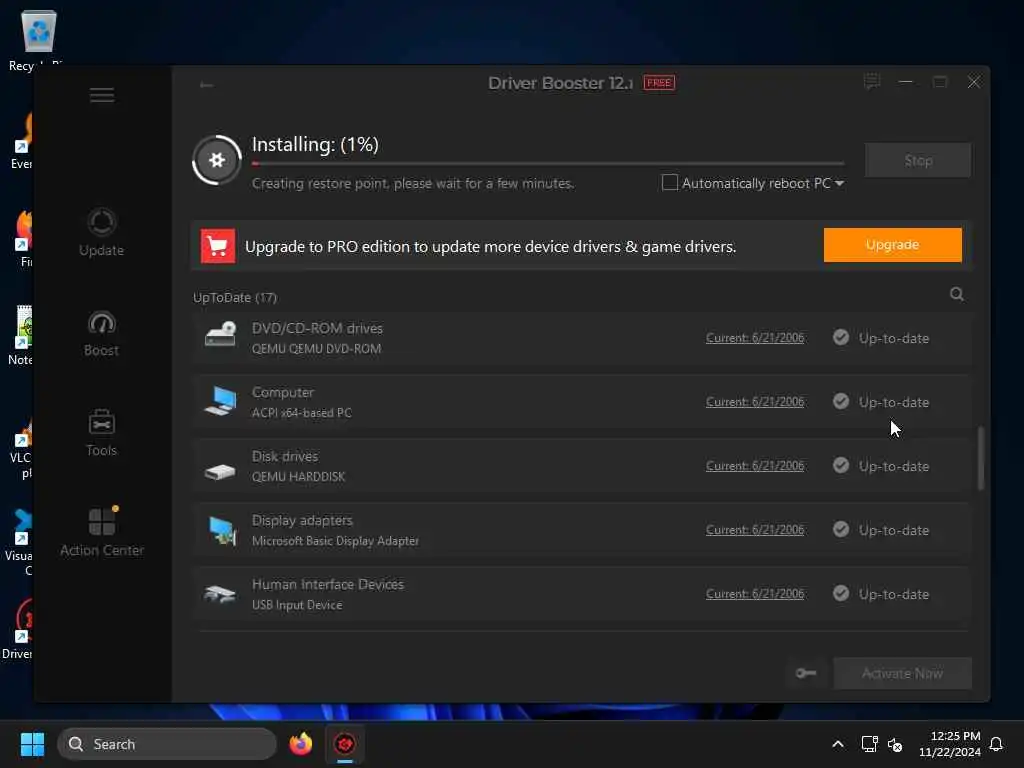Click check mark for Computer row
1024x768 pixels.
[x=840, y=401]
